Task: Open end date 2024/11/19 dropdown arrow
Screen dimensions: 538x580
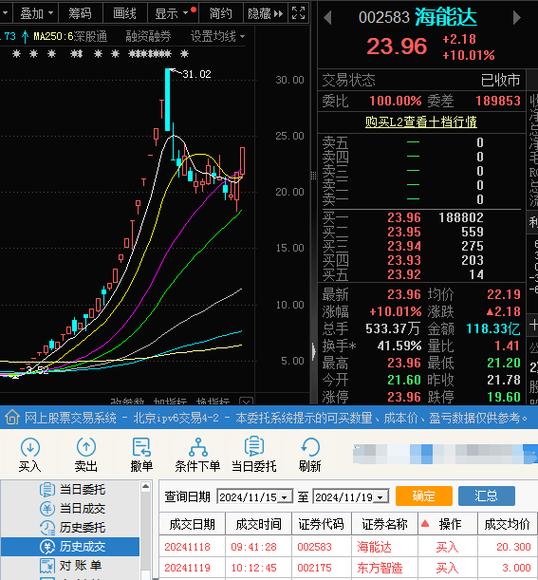Action: coord(381,497)
